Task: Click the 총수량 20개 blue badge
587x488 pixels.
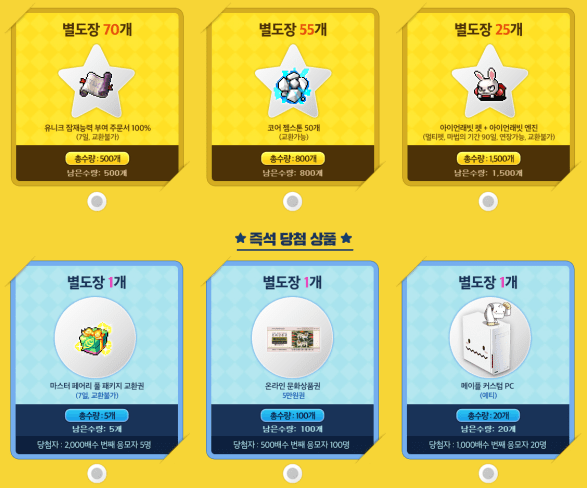Action: point(488,415)
